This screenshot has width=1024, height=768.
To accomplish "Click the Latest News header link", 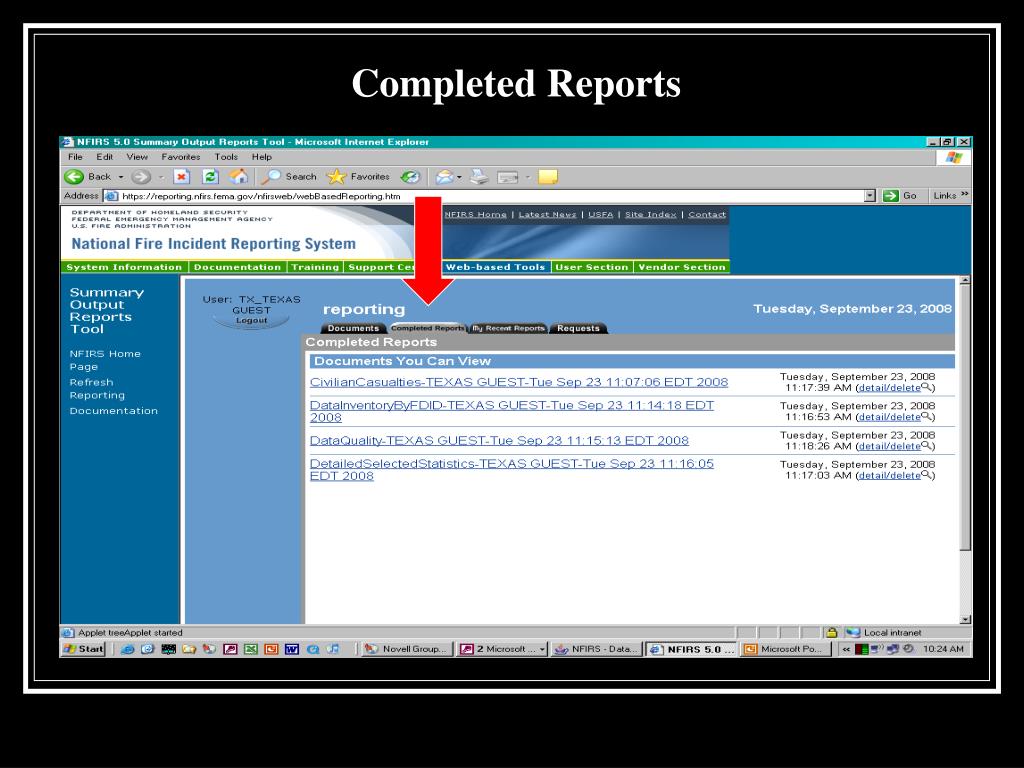I will tap(547, 214).
